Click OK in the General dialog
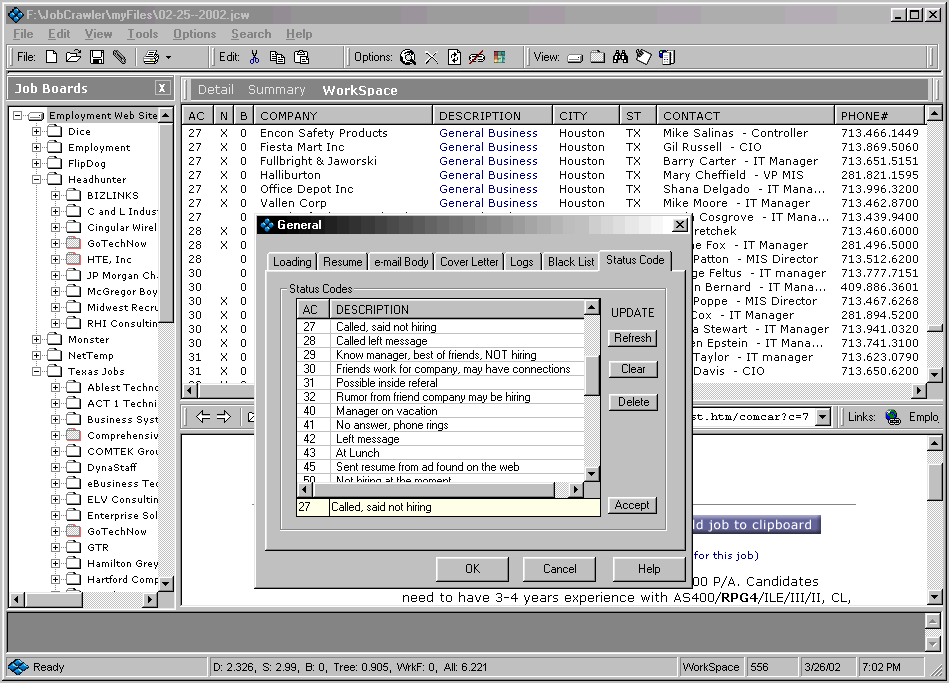This screenshot has width=949, height=683. click(x=472, y=569)
